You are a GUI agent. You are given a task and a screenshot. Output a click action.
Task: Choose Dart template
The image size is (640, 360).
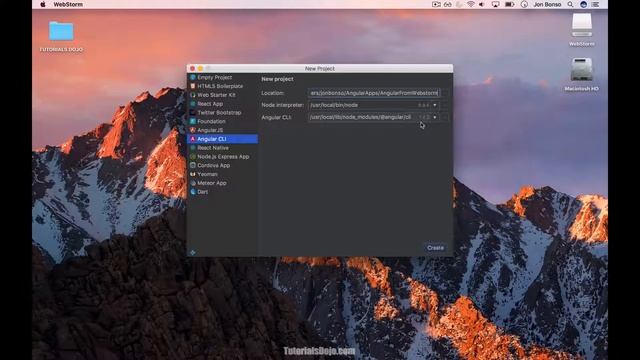pyautogui.click(x=222, y=192)
